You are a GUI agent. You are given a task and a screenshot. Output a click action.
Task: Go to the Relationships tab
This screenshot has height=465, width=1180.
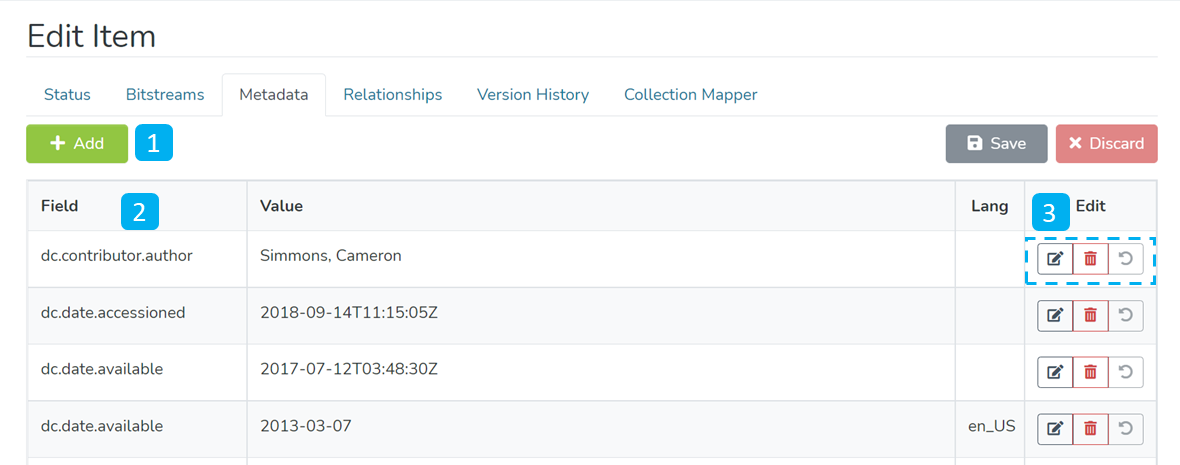point(392,95)
